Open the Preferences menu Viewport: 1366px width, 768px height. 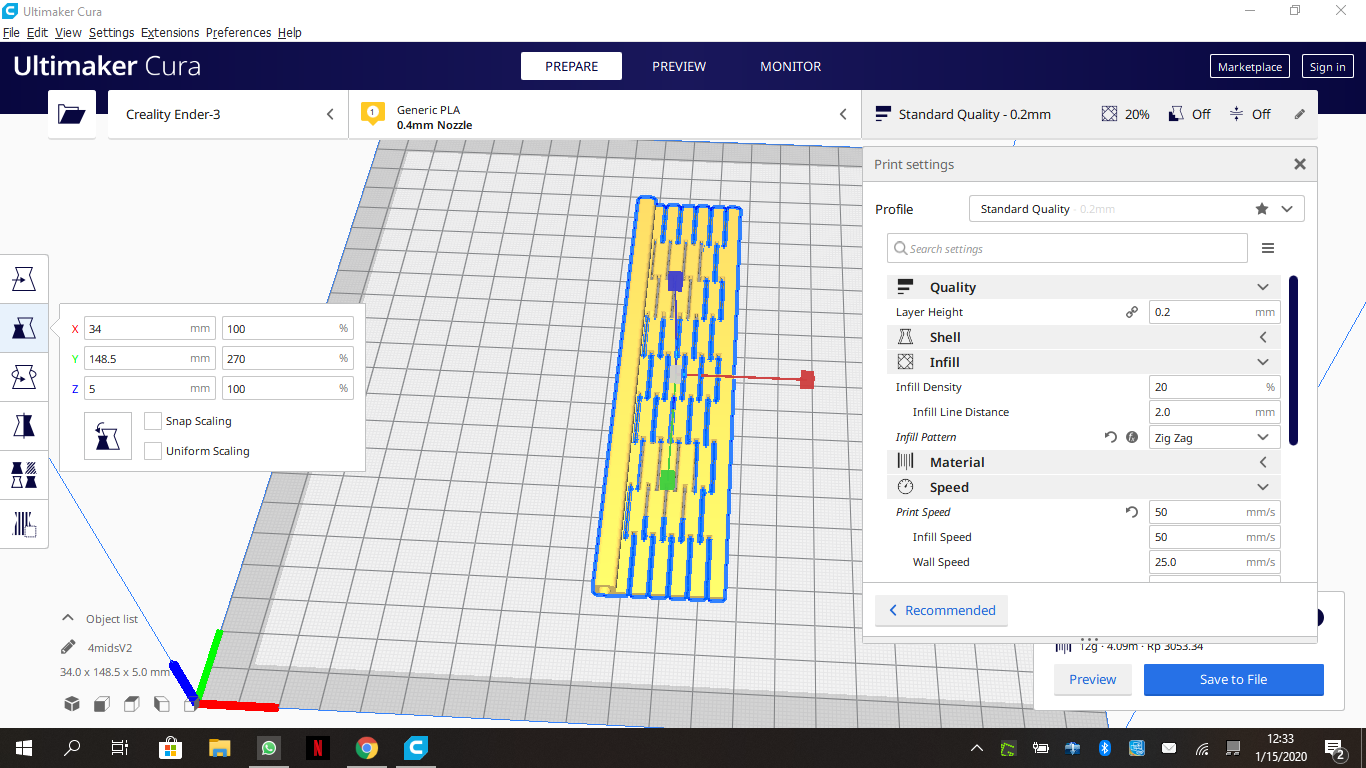pyautogui.click(x=238, y=33)
